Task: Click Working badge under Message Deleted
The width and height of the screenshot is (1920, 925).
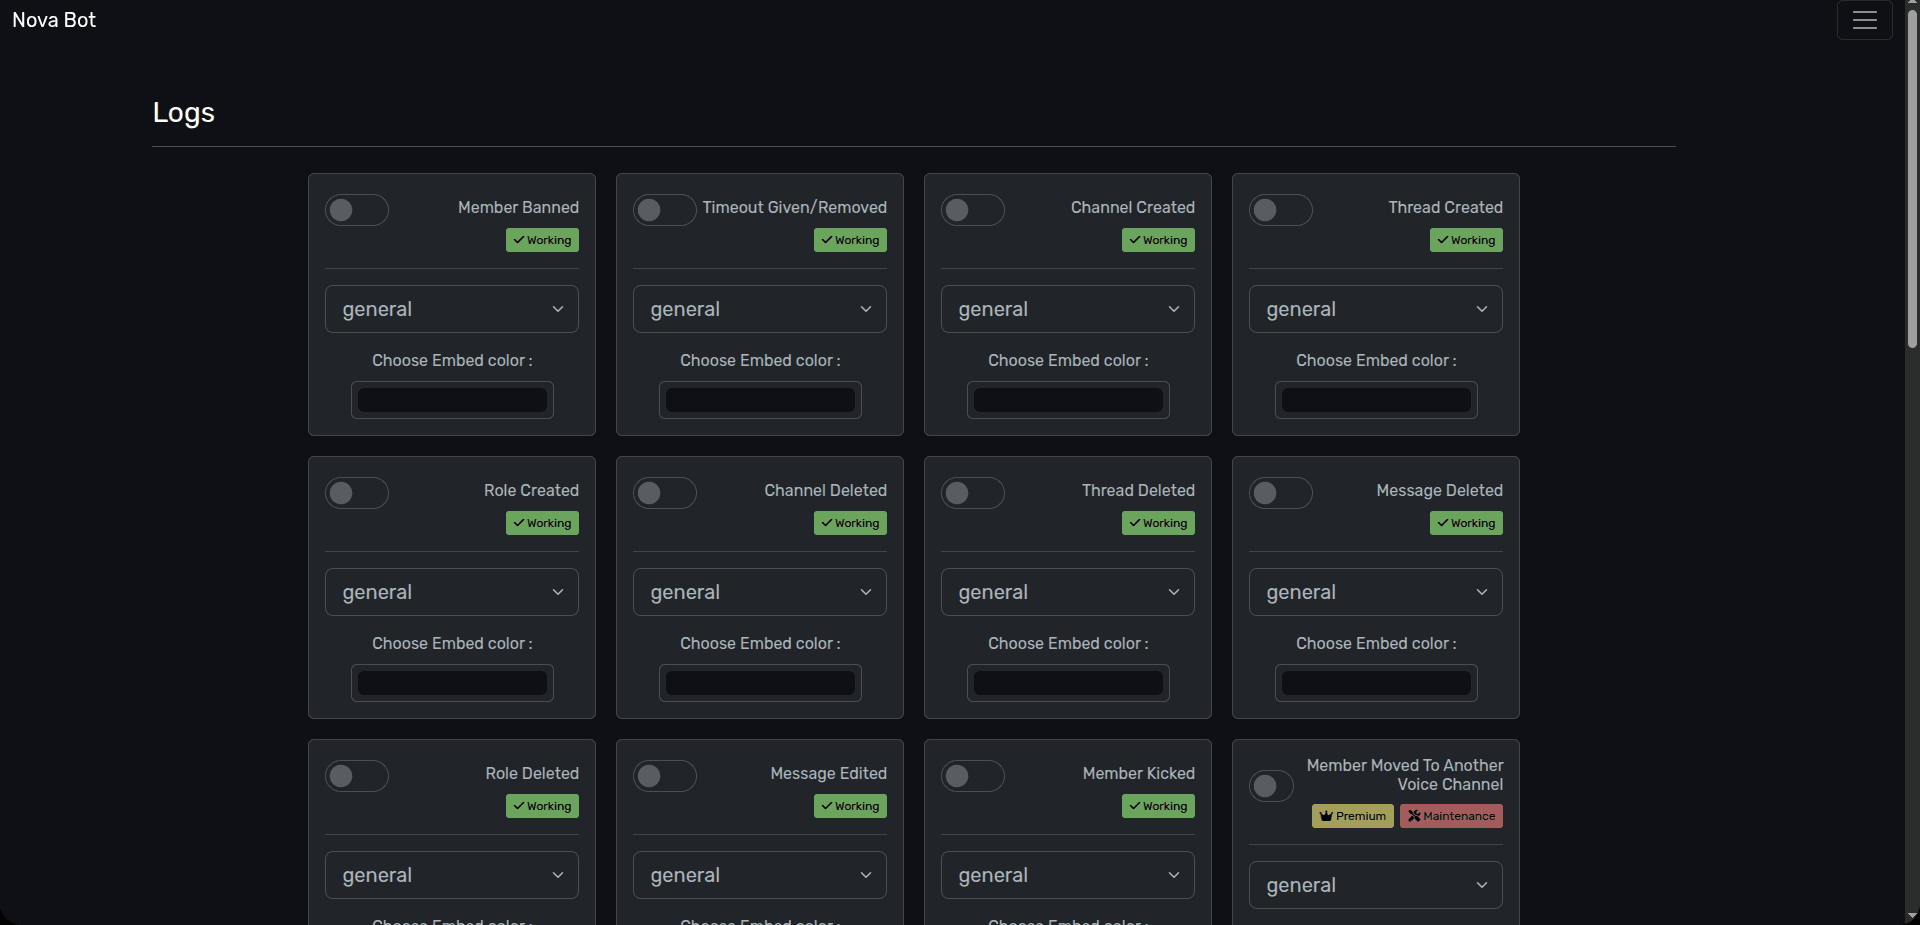Action: point(1466,523)
